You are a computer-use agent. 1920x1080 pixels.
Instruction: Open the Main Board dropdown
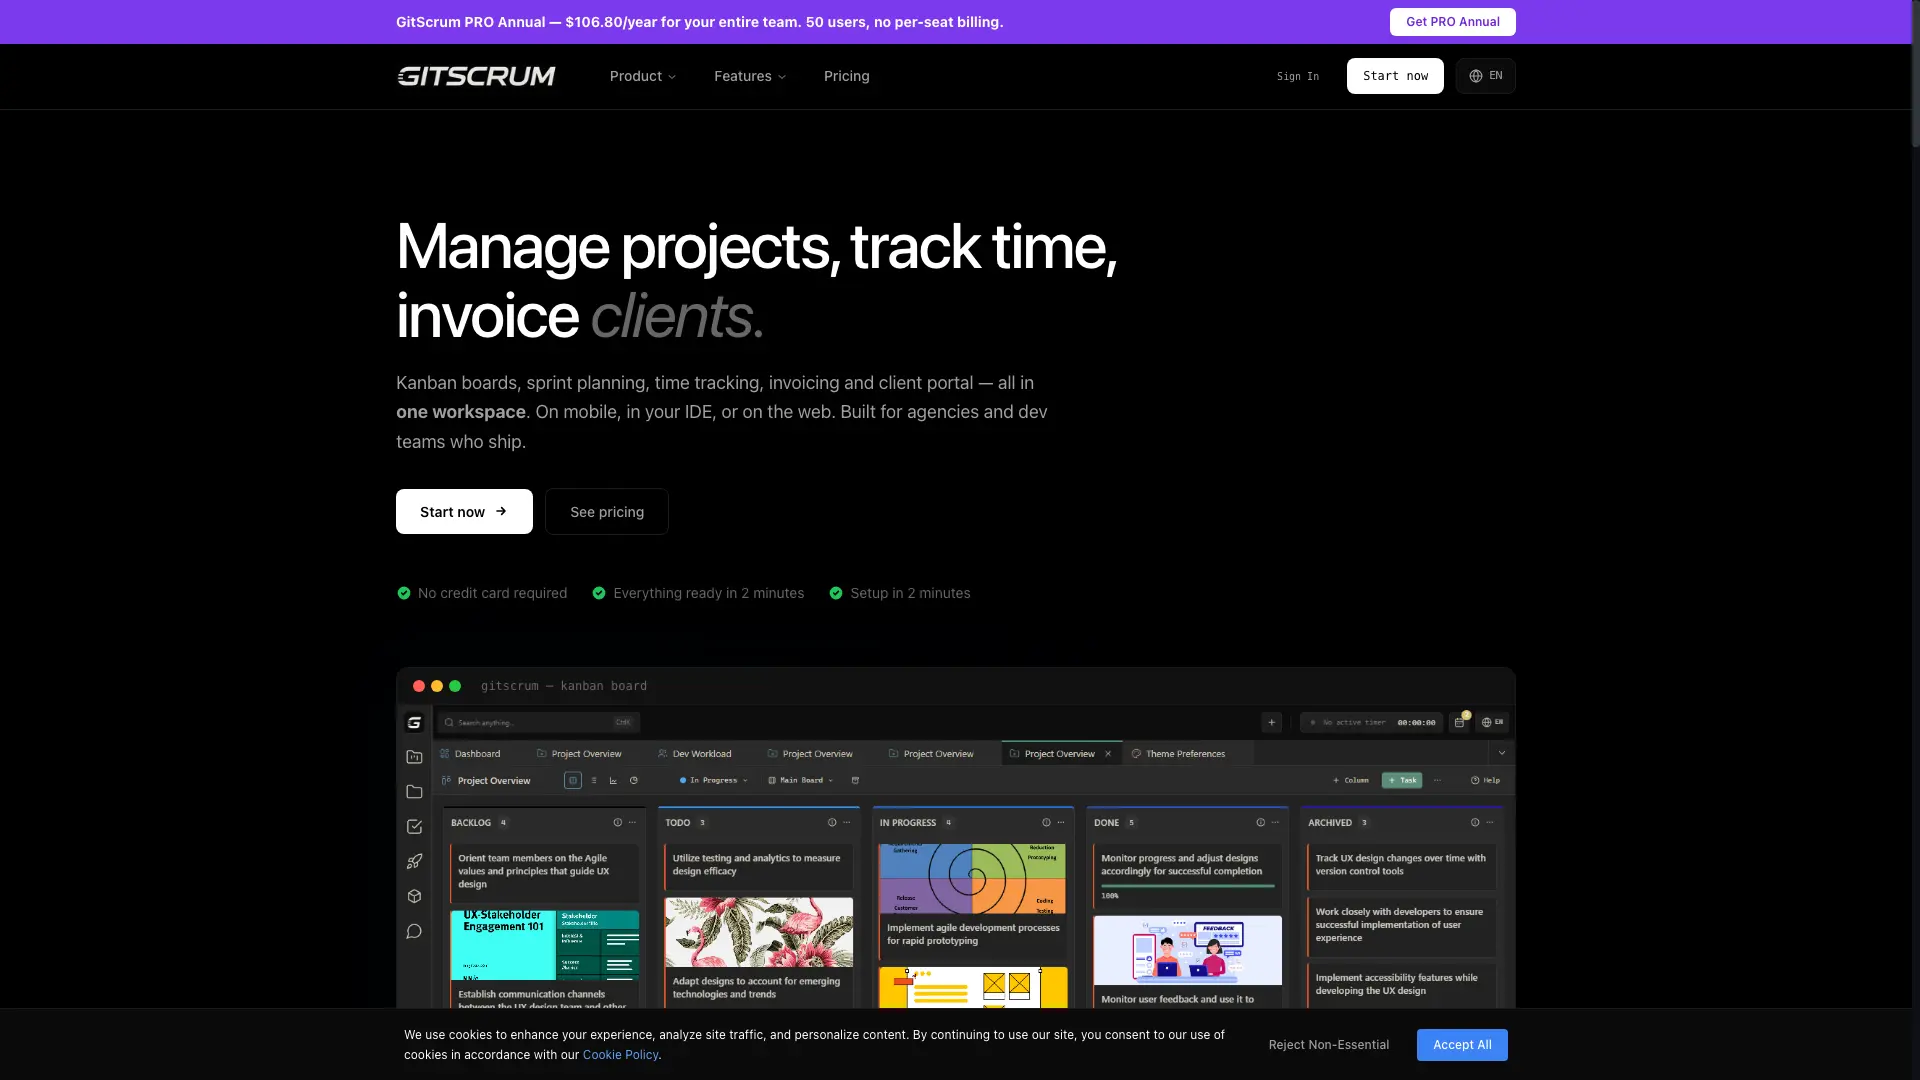[x=800, y=780]
